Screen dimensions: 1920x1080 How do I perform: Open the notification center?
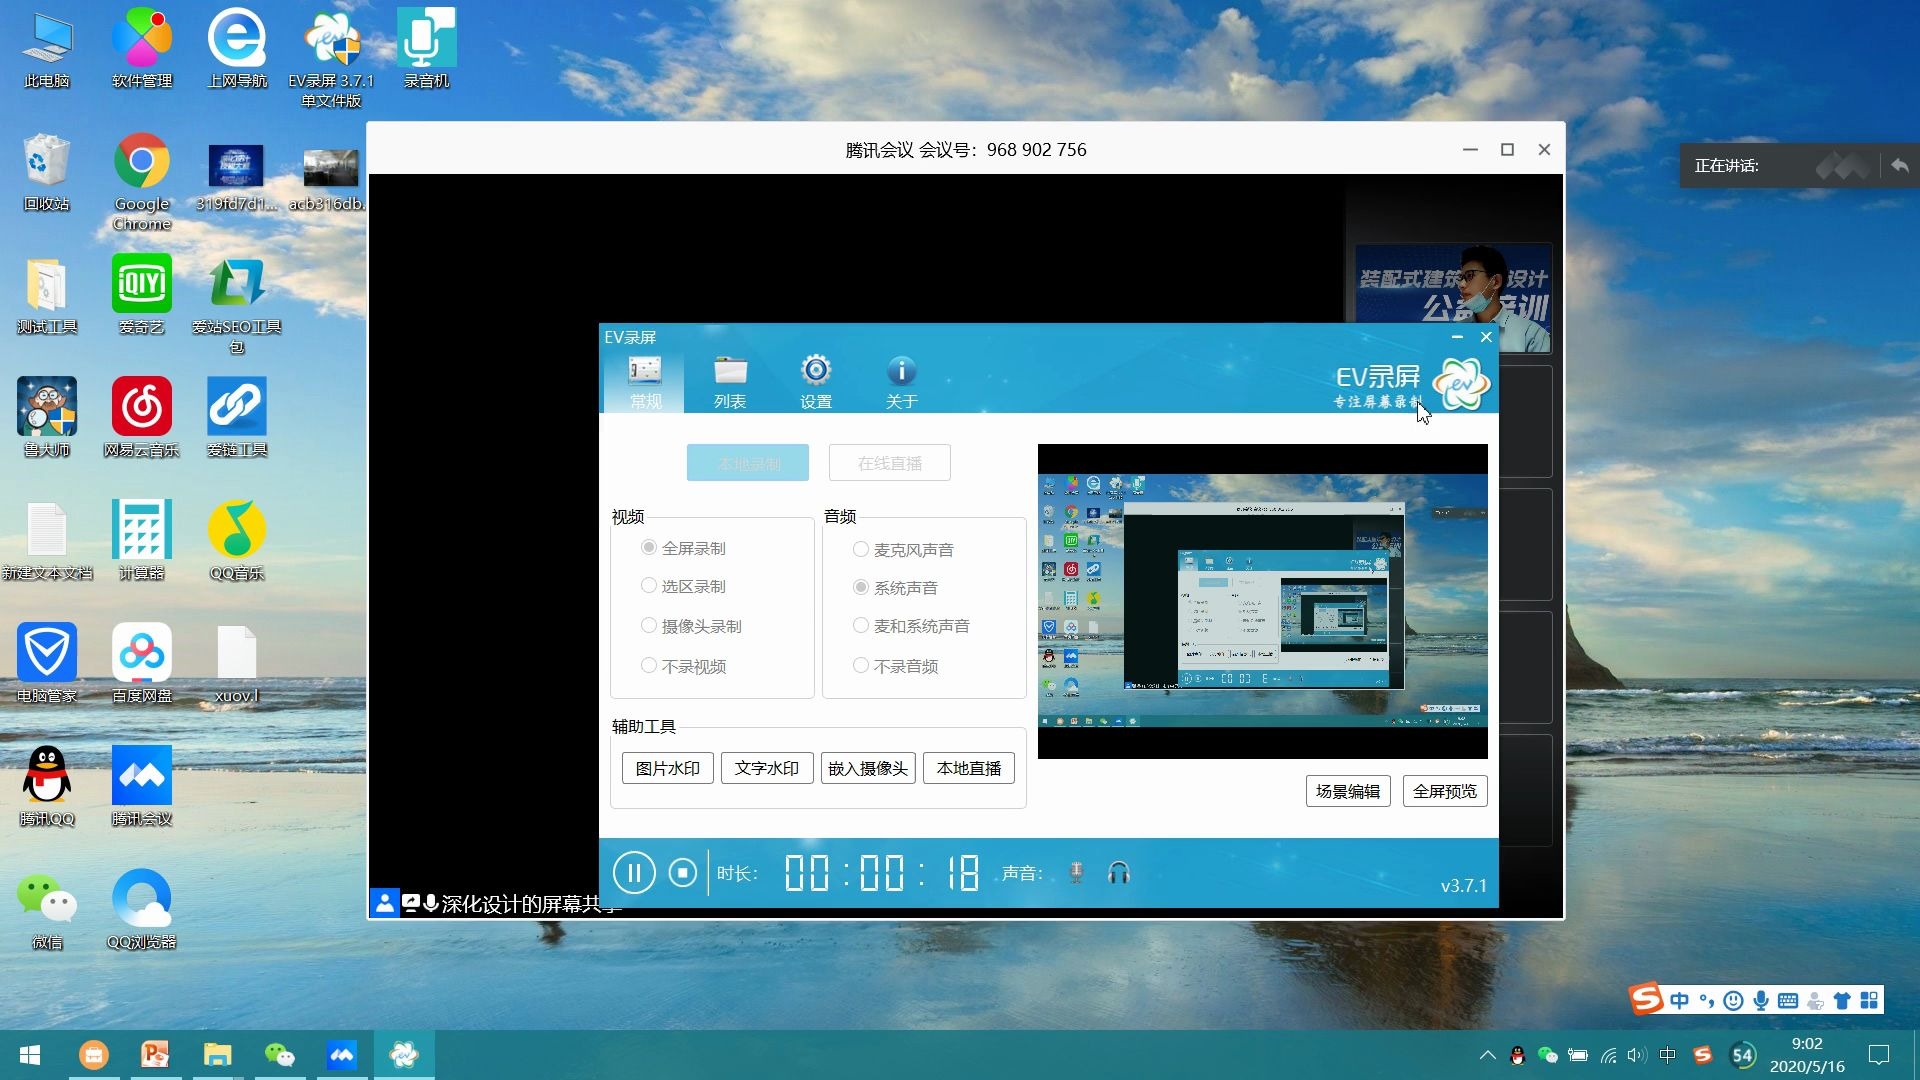coord(1879,1055)
